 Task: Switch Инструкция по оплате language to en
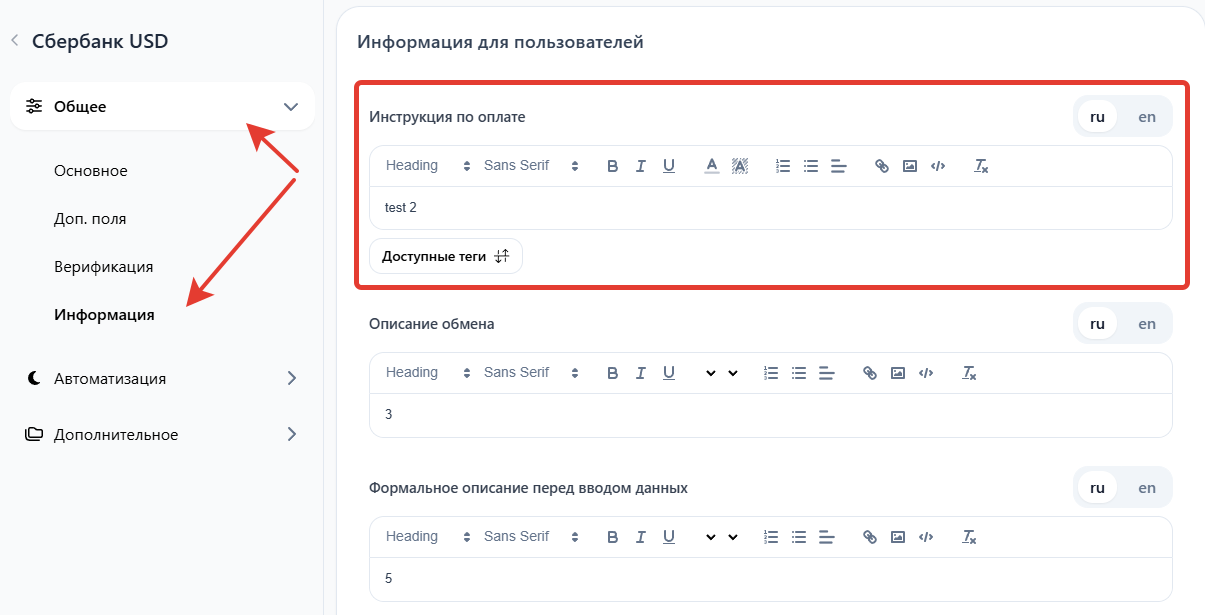1146,117
